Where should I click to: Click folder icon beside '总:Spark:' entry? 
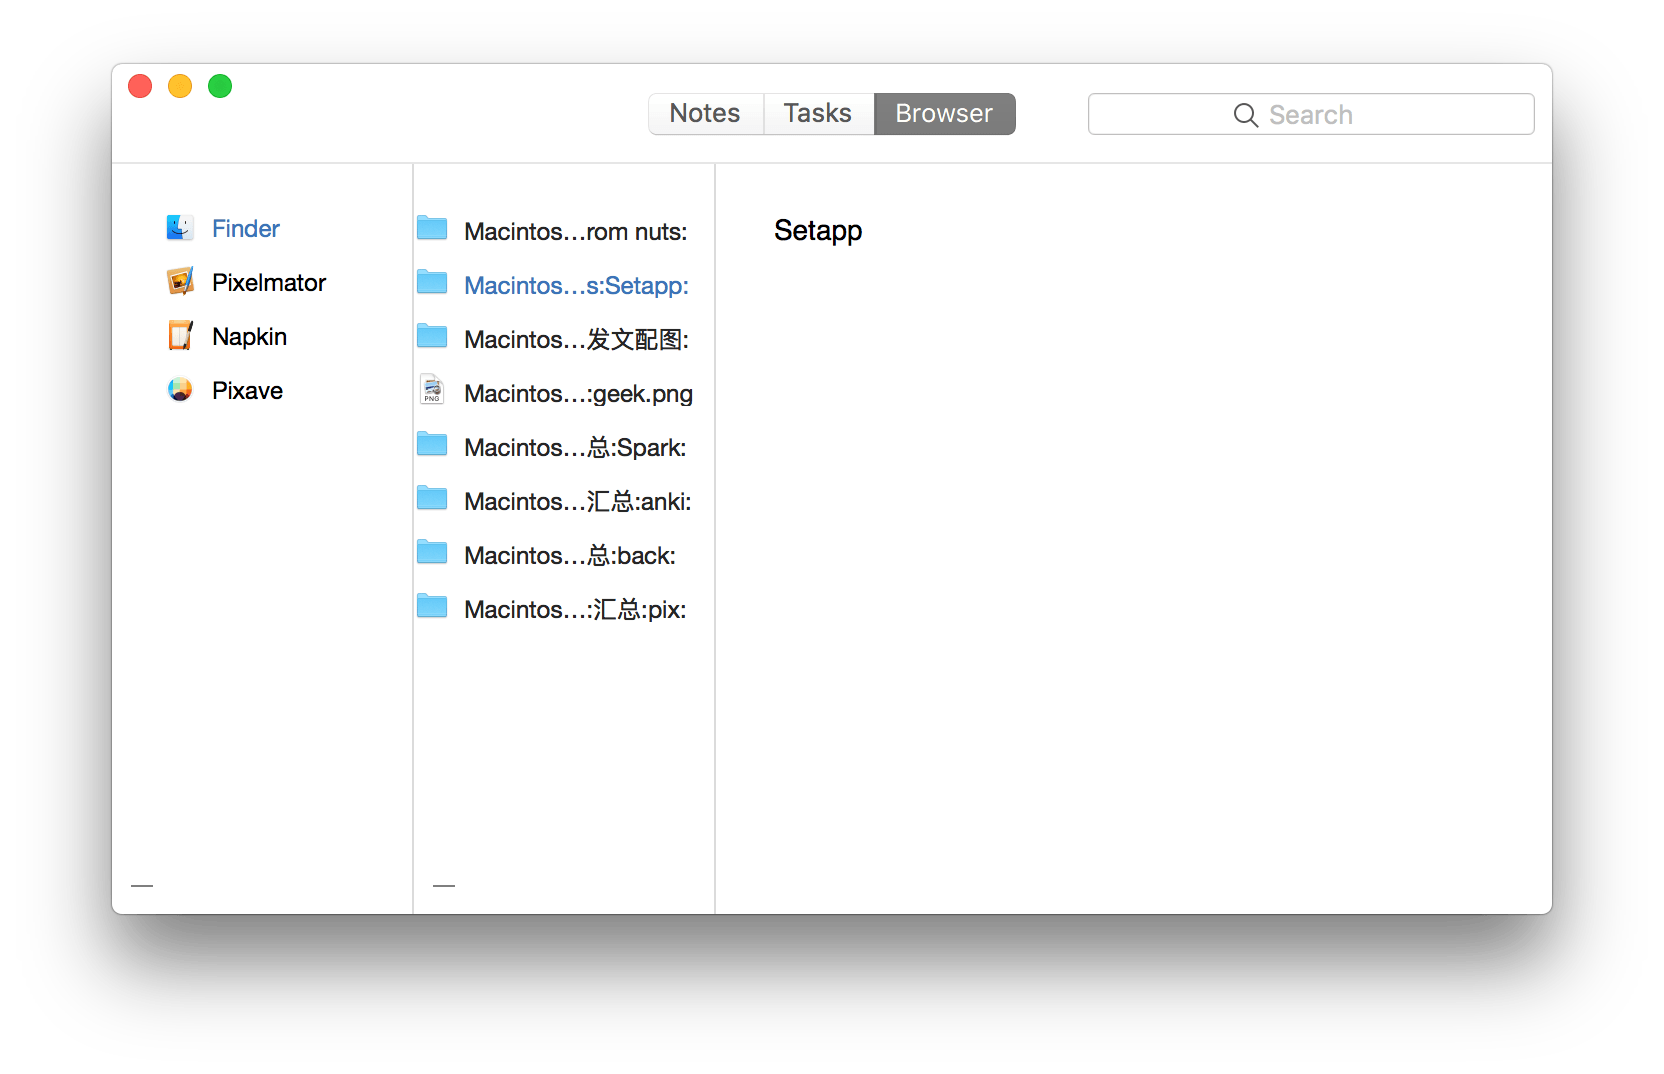(x=432, y=445)
